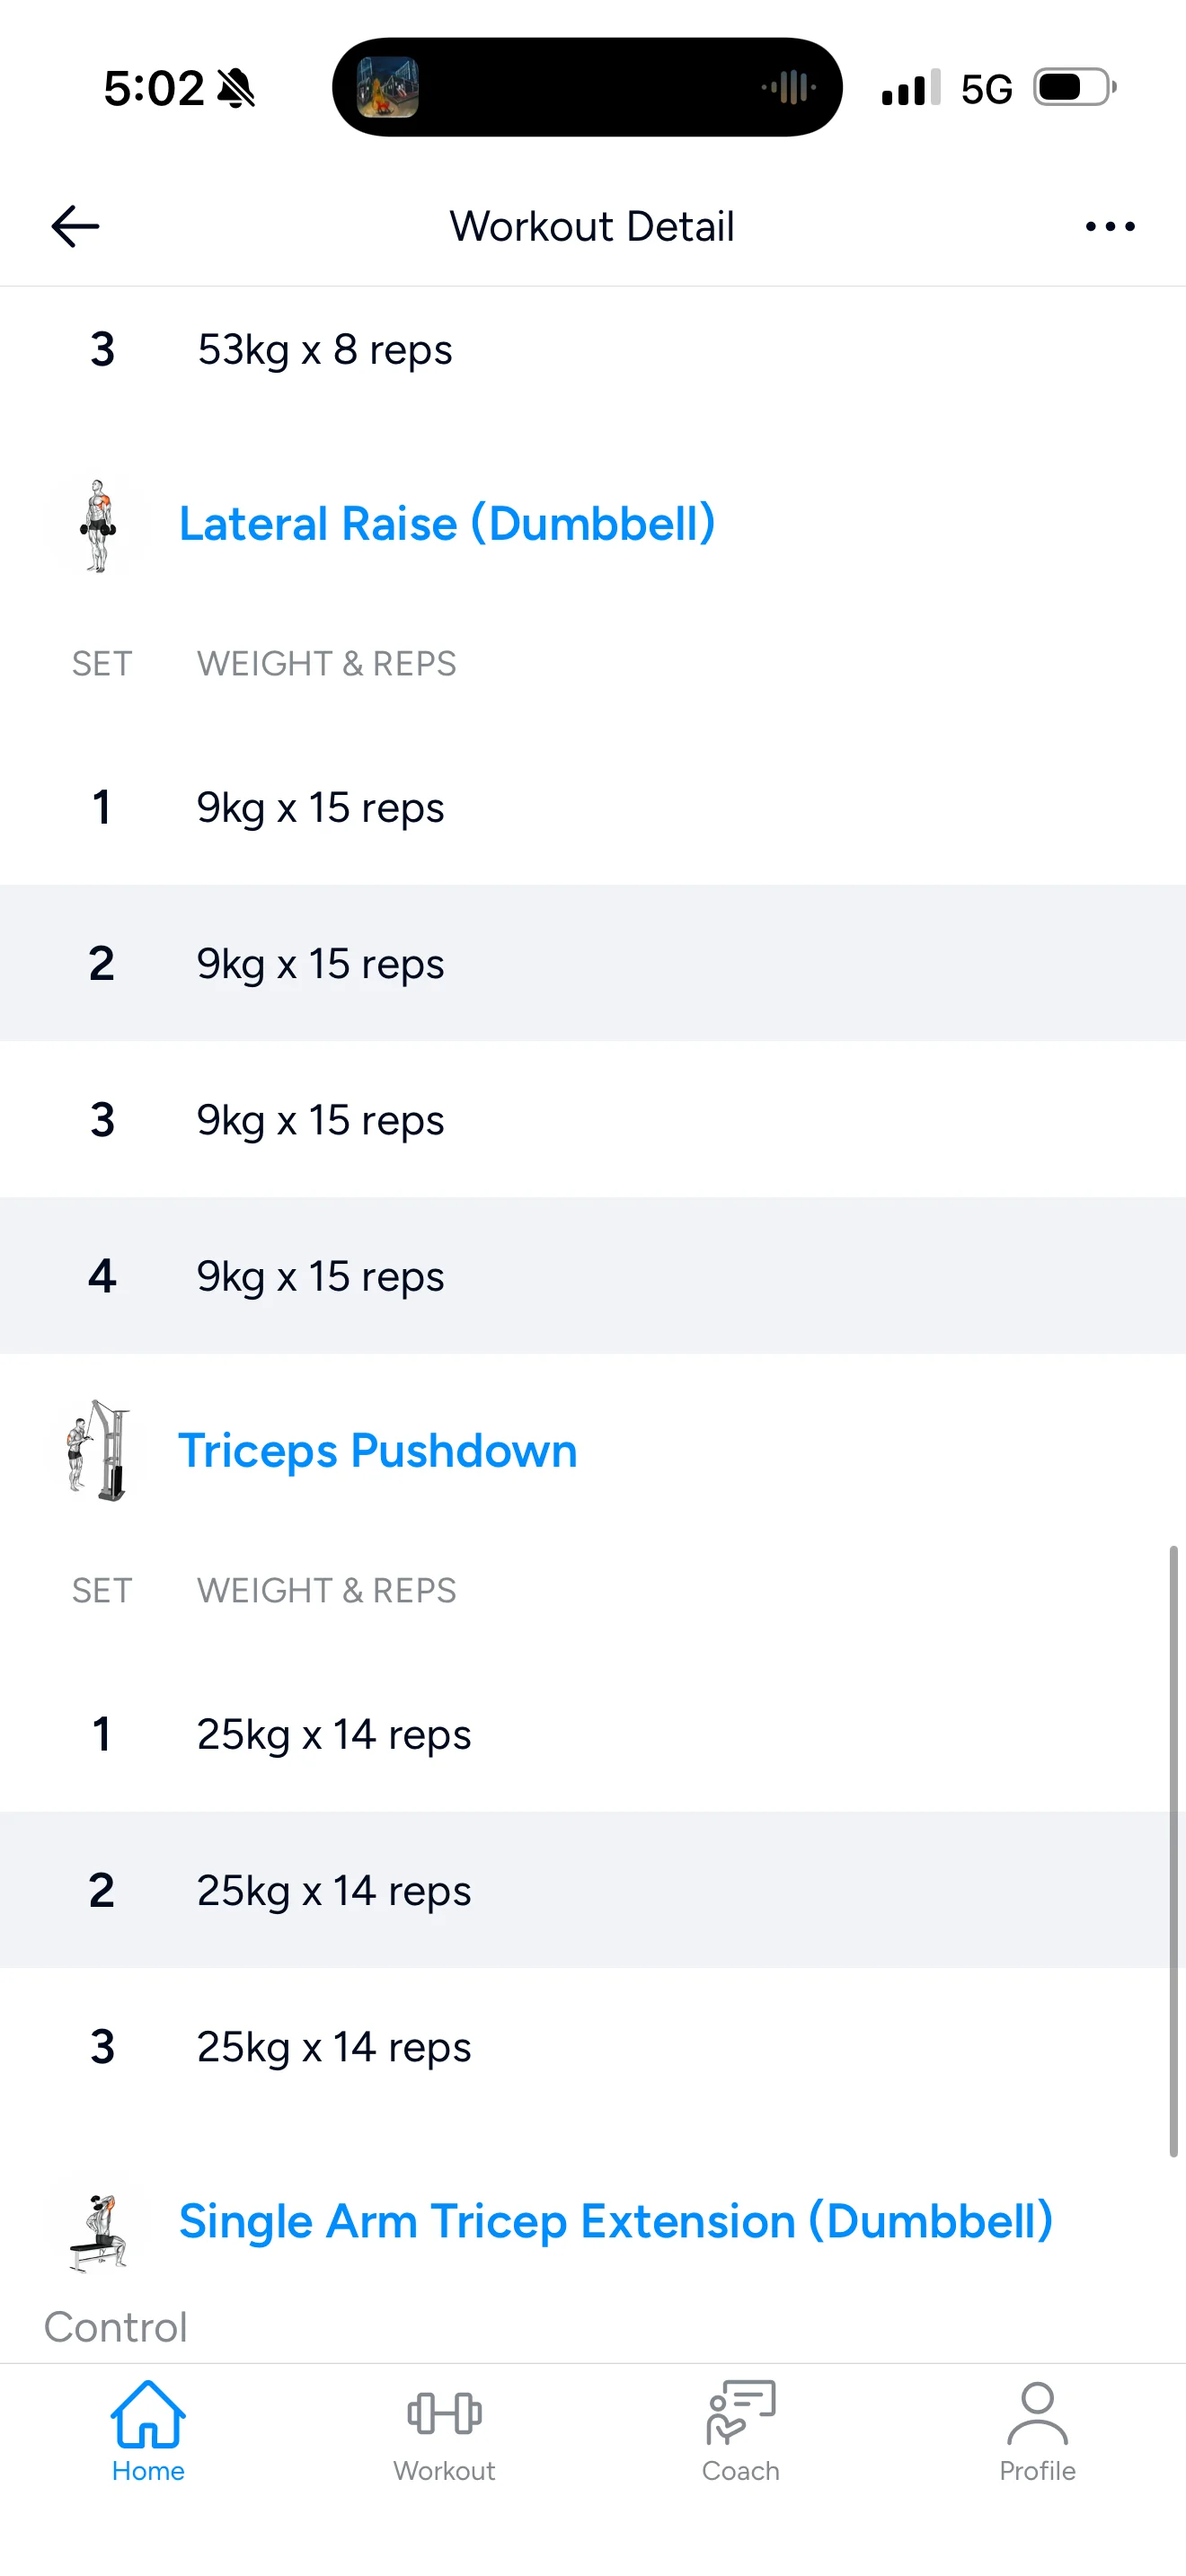Tap the 53kg x 8 reps row

[593, 350]
